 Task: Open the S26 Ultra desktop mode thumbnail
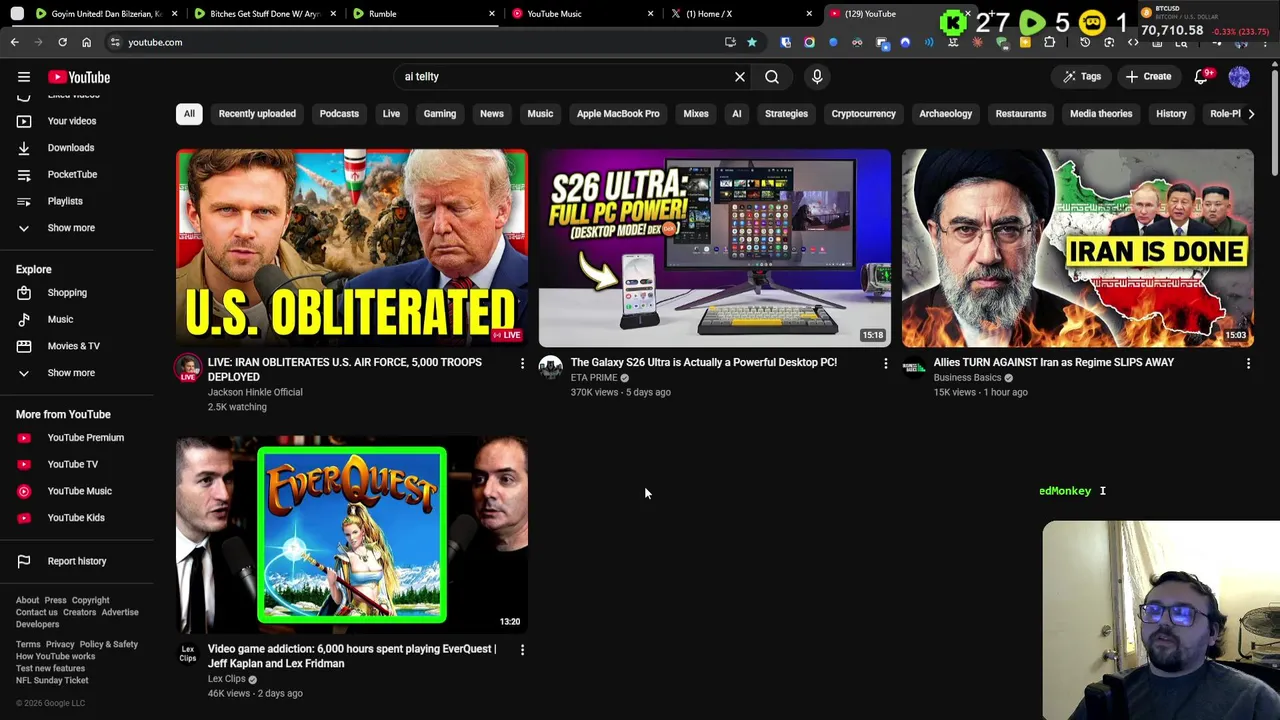(715, 248)
